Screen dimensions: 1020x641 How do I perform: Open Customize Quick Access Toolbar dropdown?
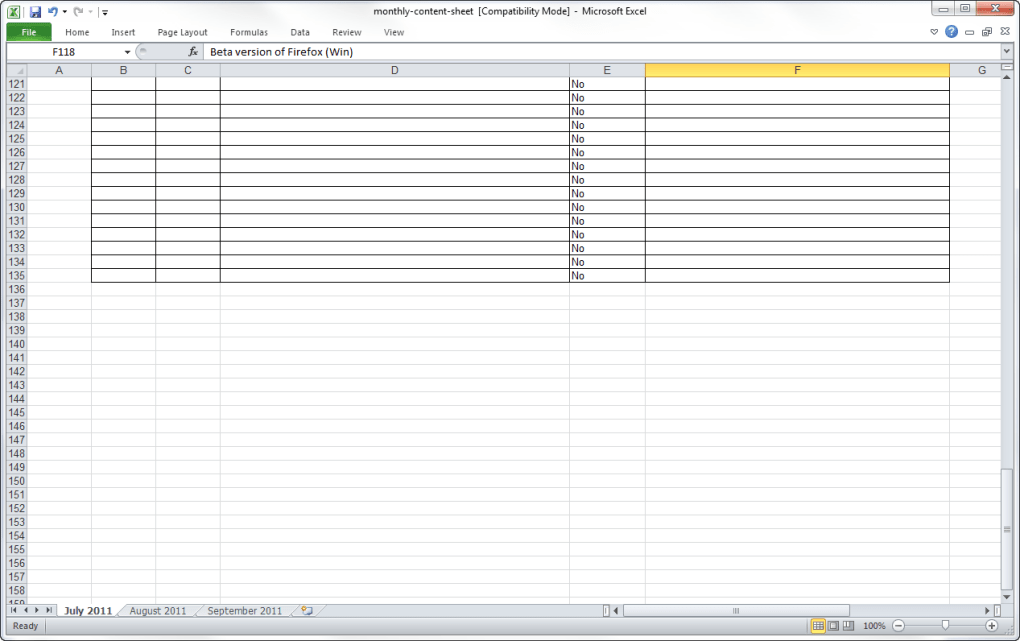pos(105,13)
